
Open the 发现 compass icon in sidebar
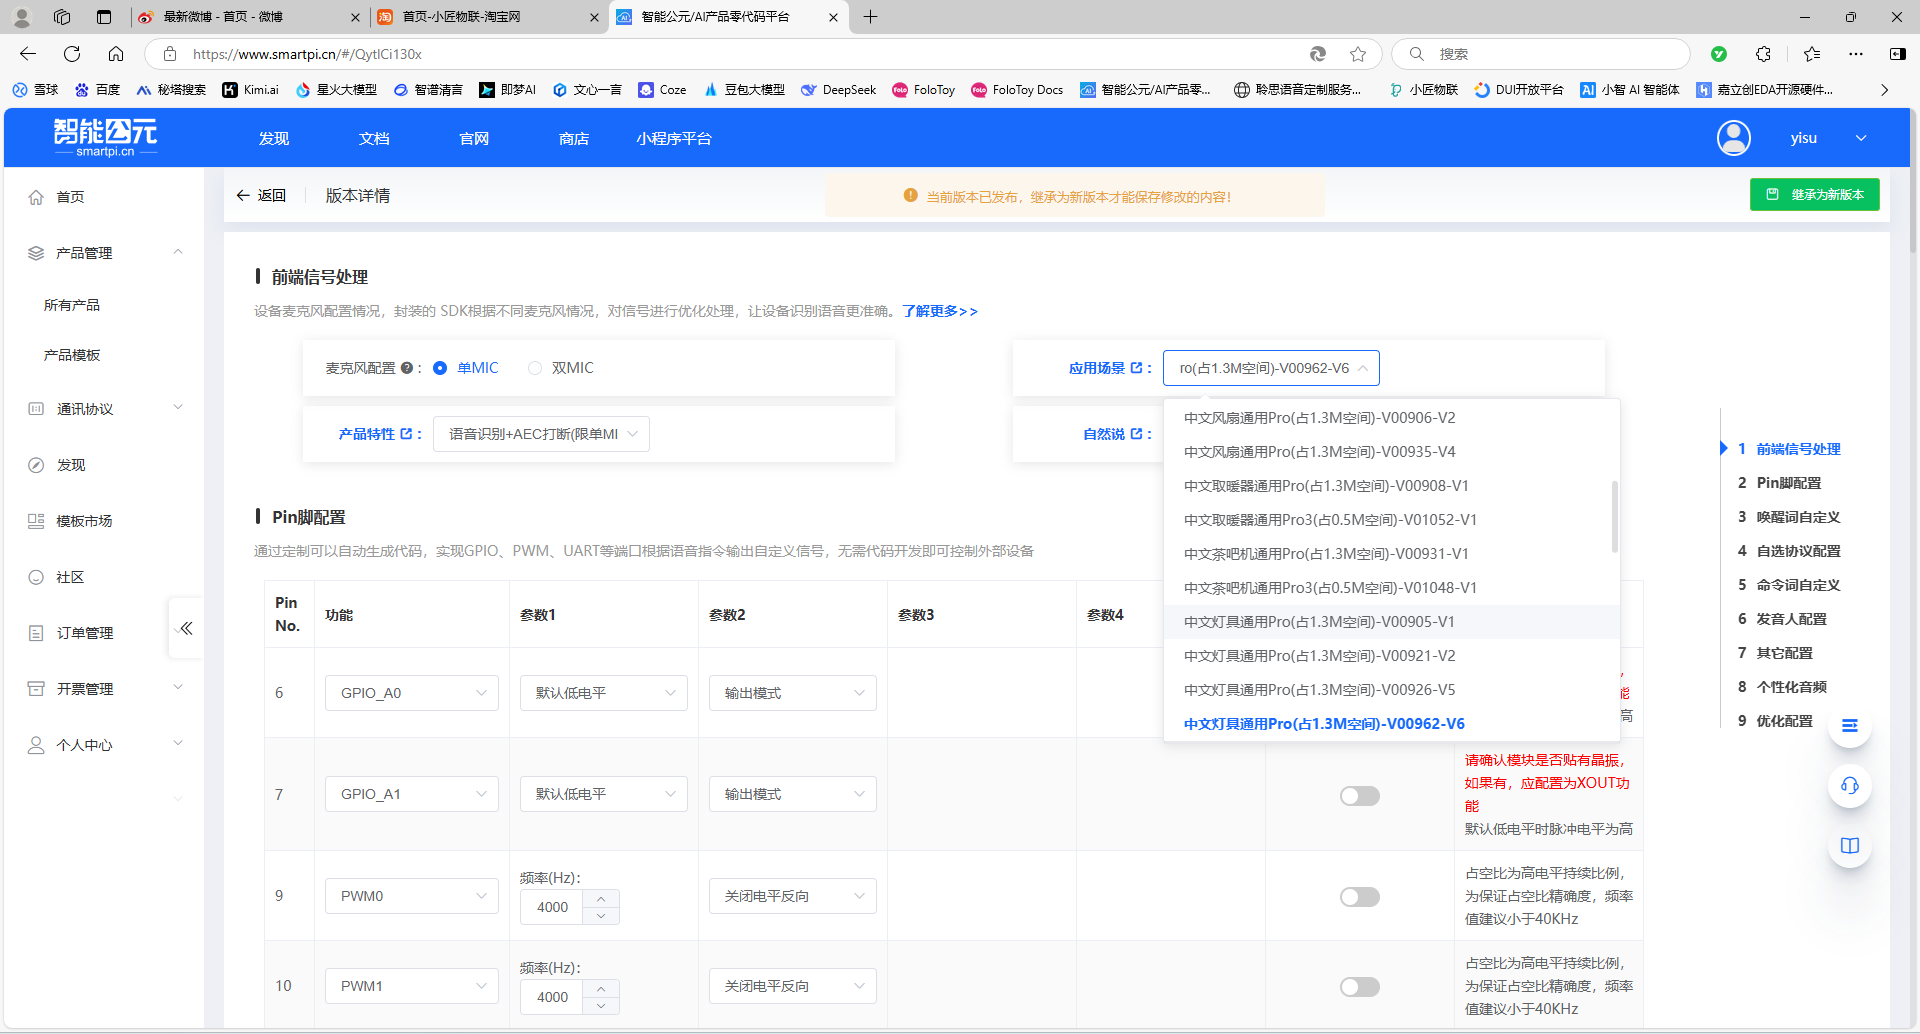click(x=36, y=464)
